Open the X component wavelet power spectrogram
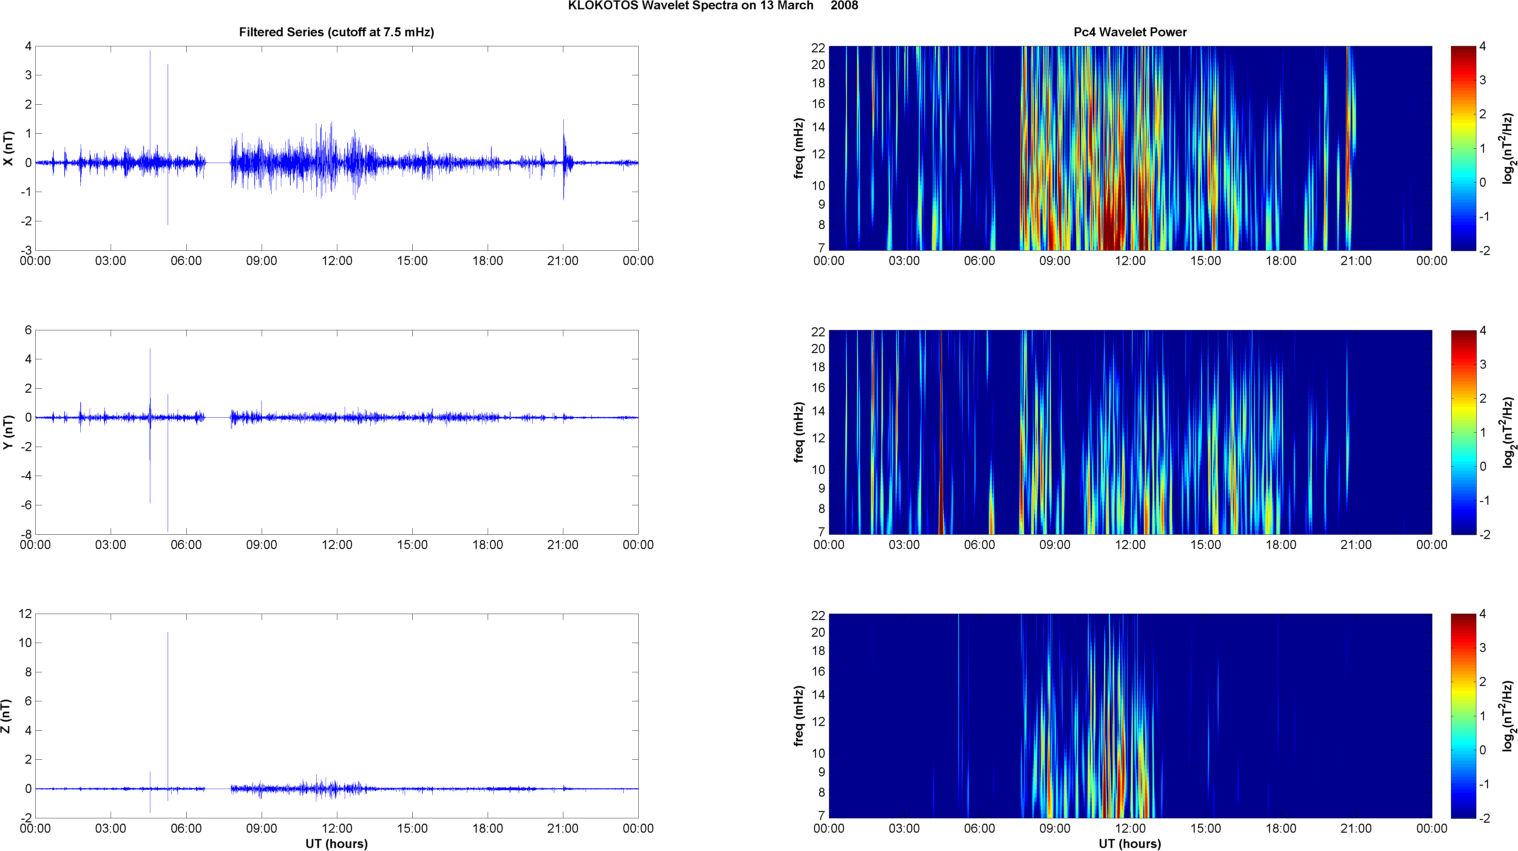Screen dimensions: 1518x851 (1130, 148)
